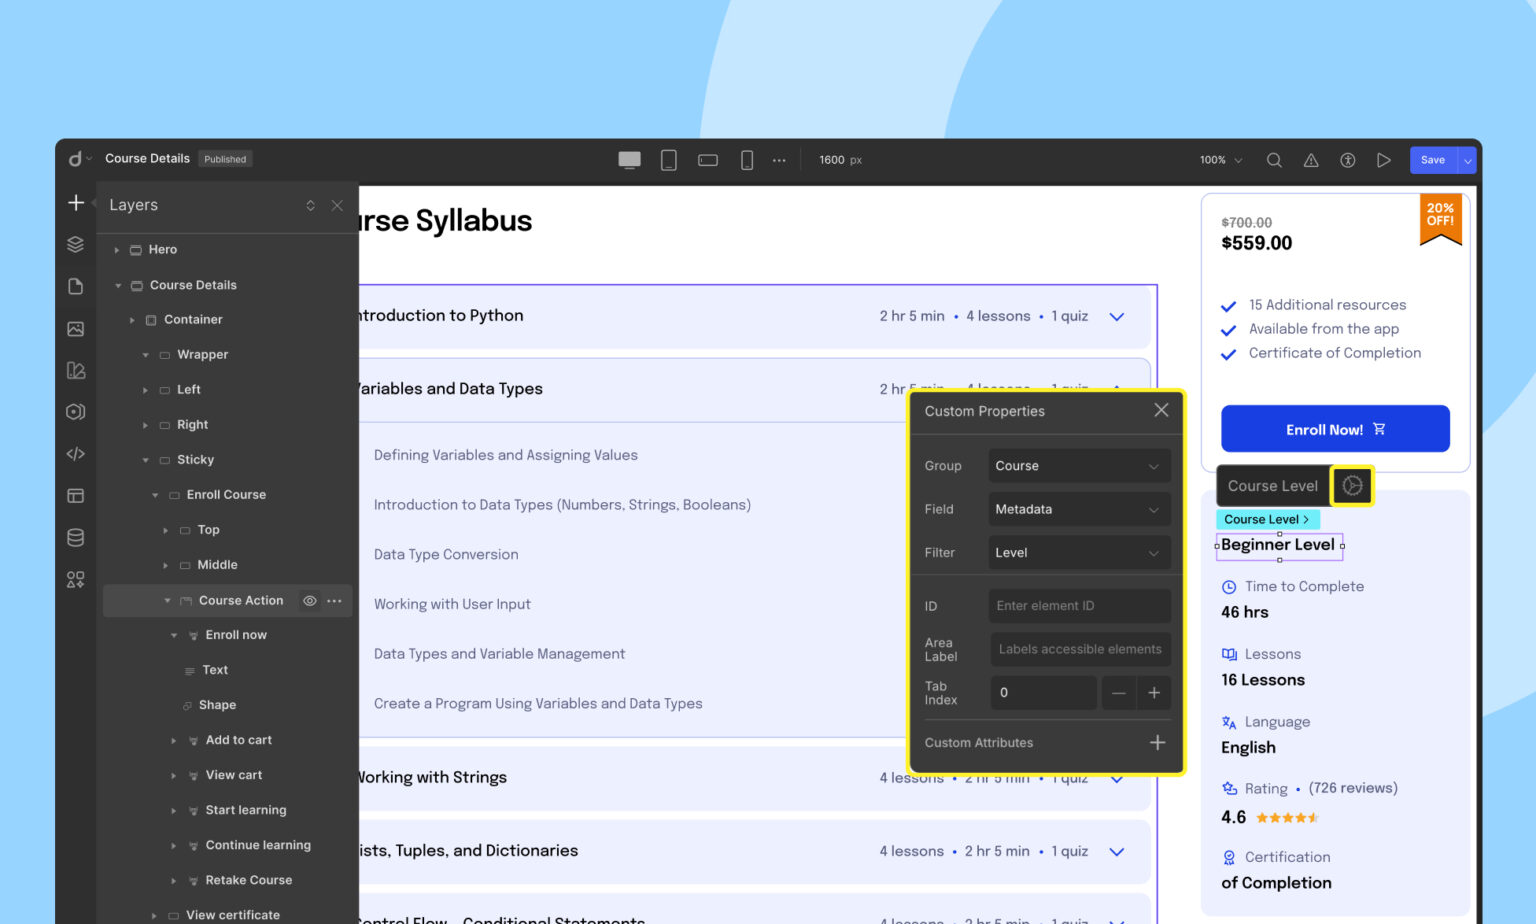
Task: Click the search magnifier icon in top bar
Action: (1274, 160)
